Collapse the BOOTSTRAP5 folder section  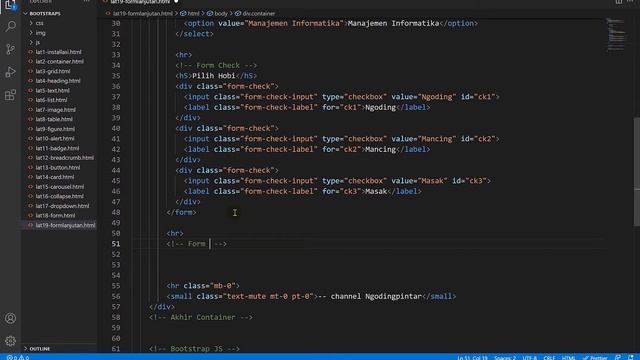pyautogui.click(x=45, y=13)
